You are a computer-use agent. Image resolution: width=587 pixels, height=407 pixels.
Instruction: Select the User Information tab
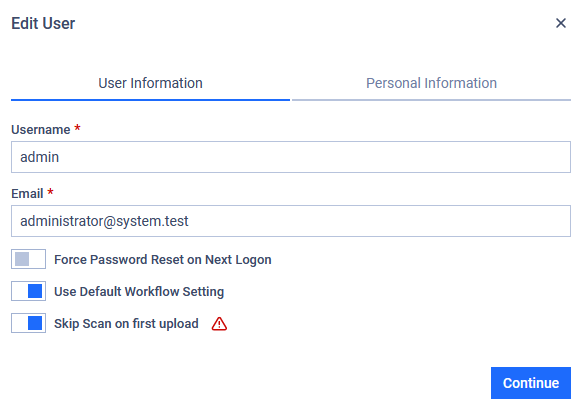pyautogui.click(x=150, y=83)
